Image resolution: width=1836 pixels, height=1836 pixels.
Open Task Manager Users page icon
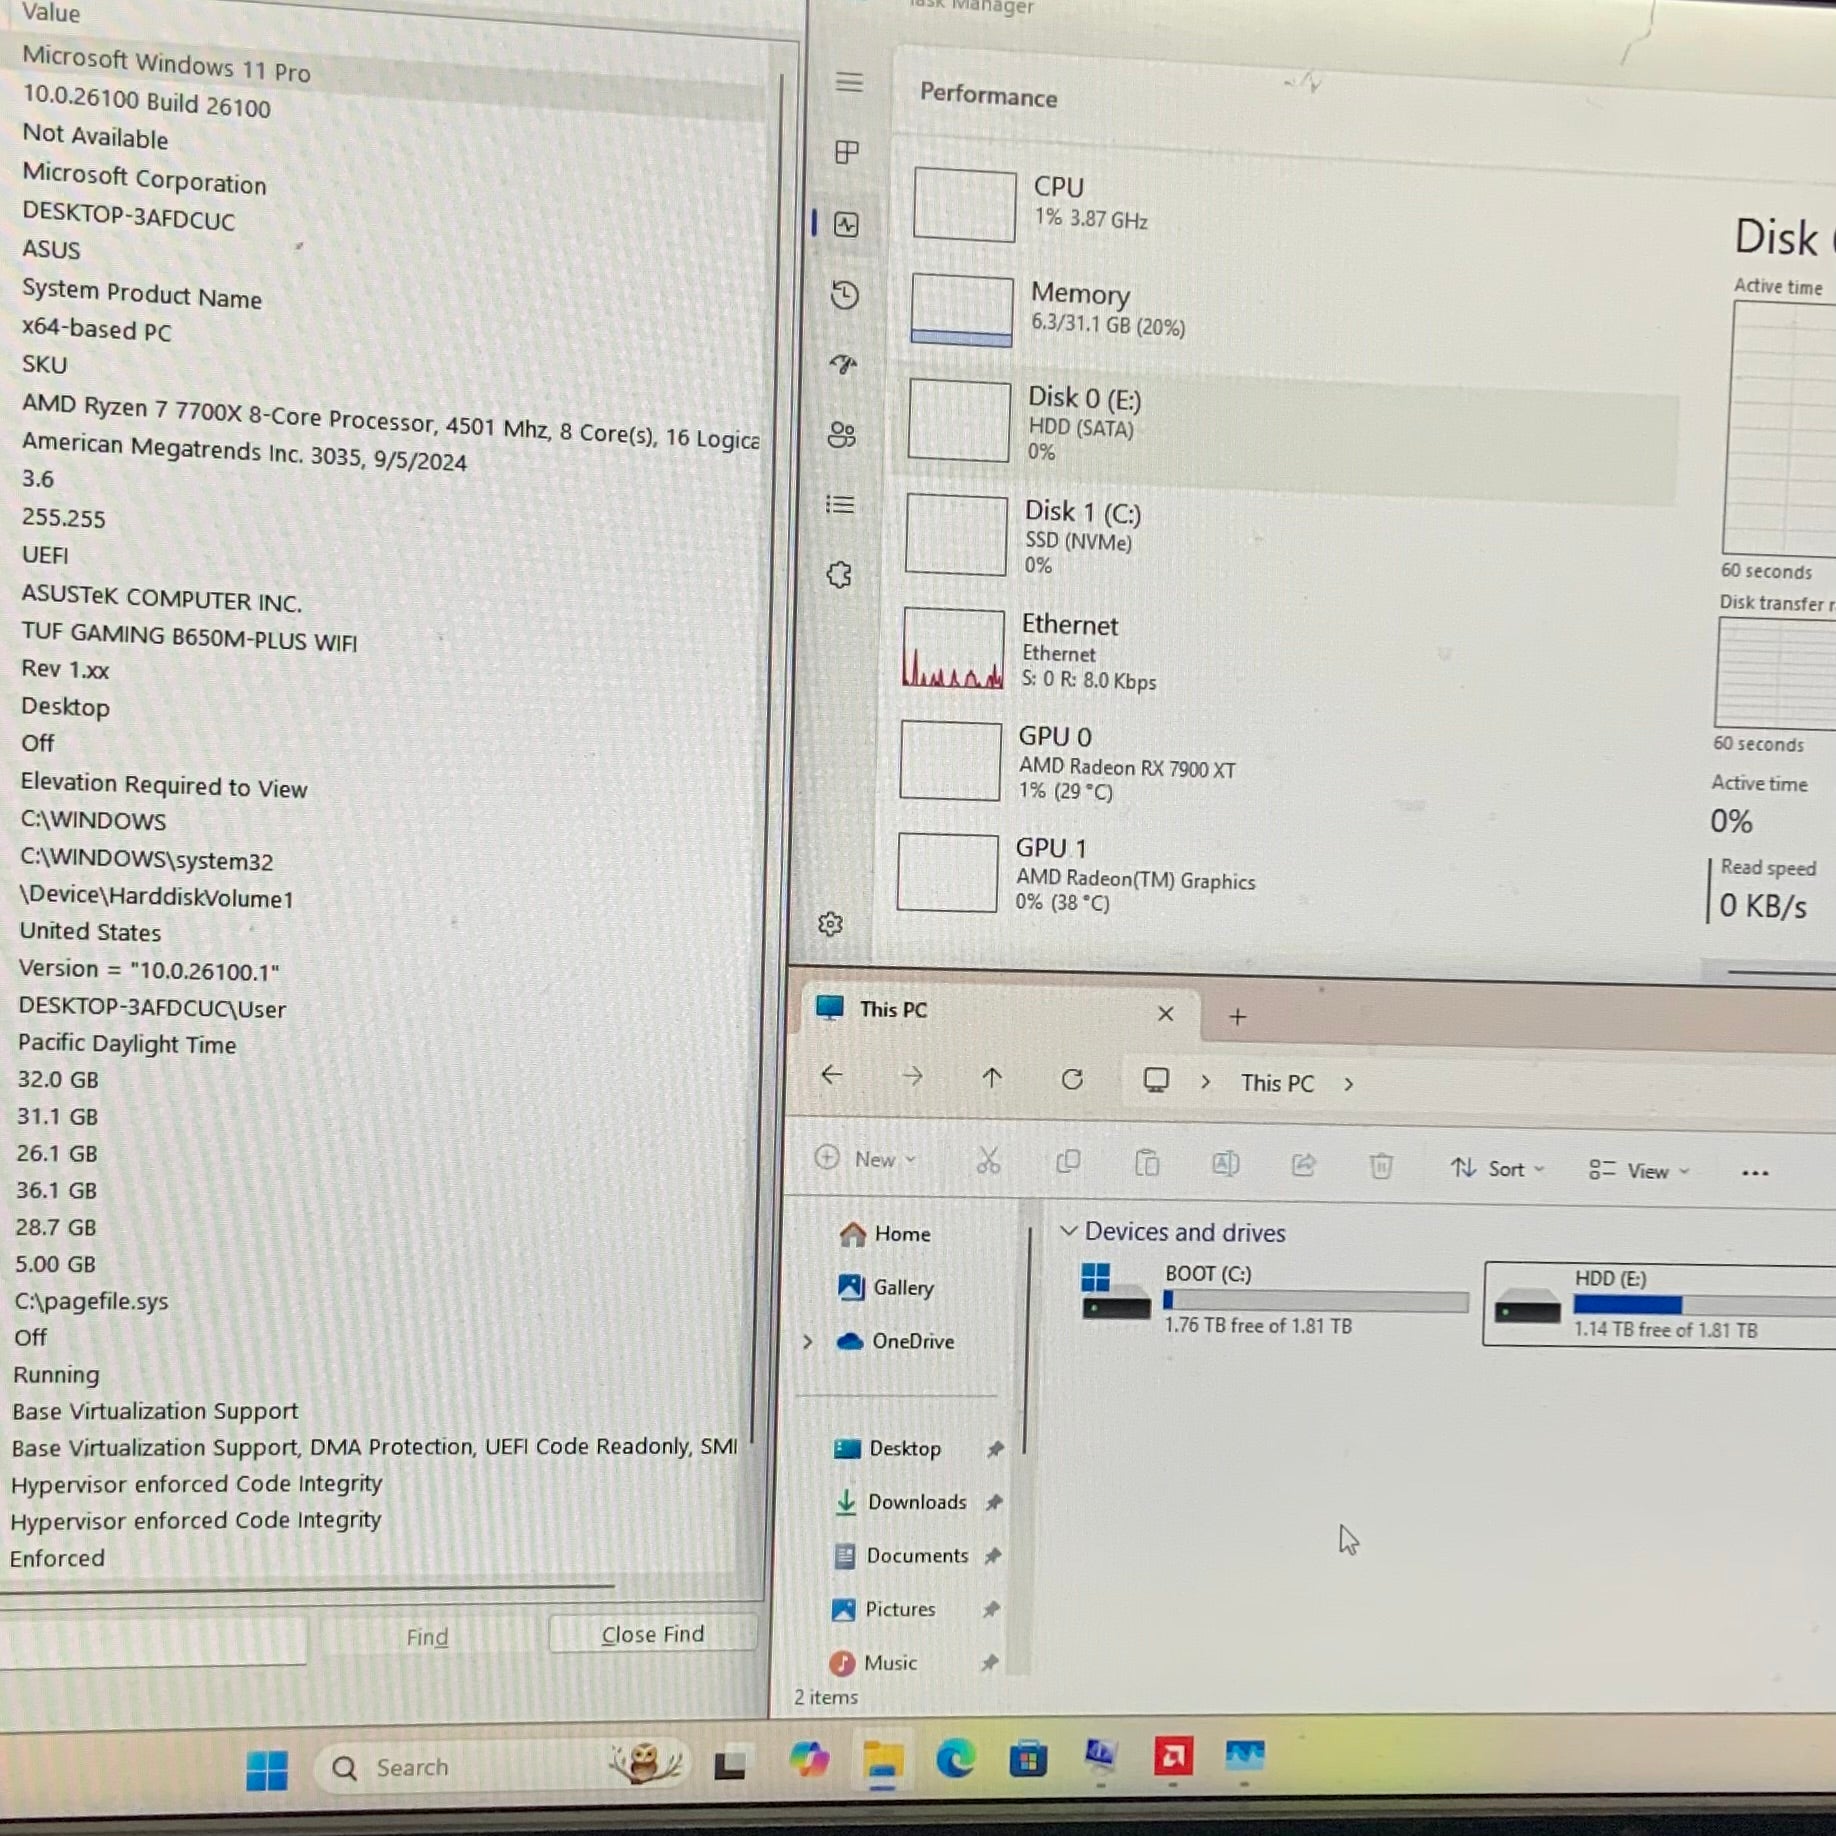point(842,434)
